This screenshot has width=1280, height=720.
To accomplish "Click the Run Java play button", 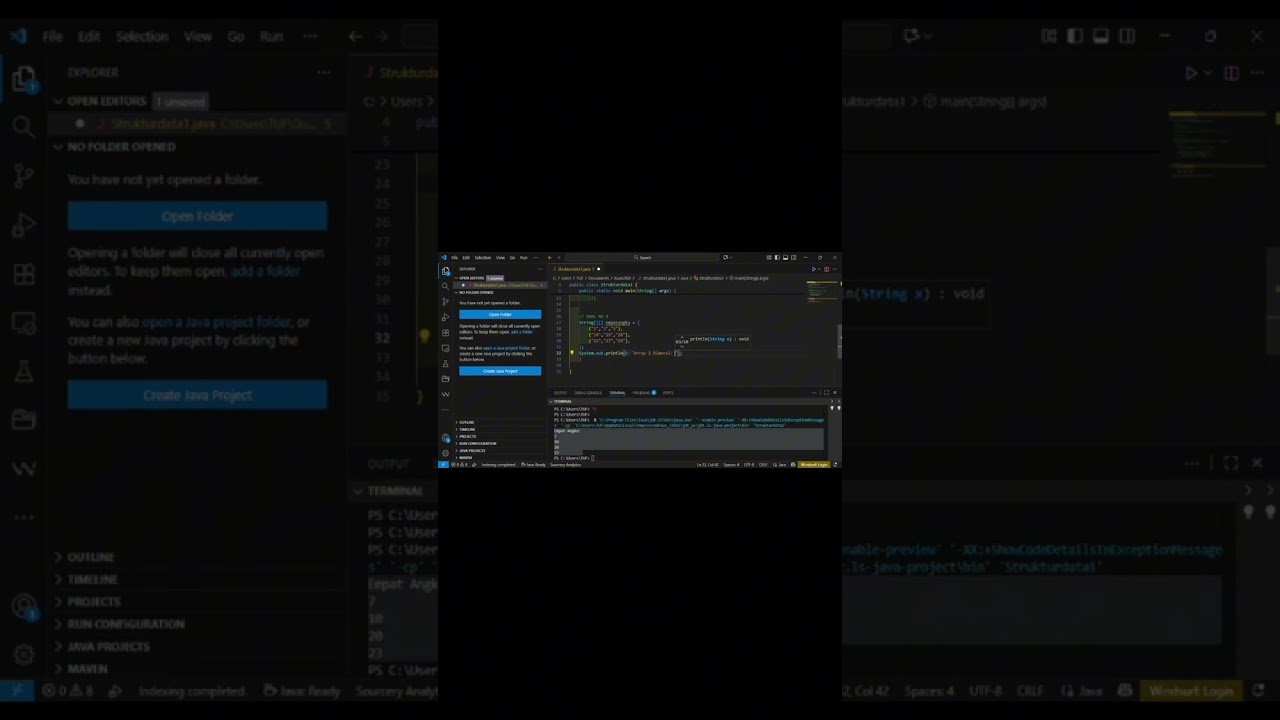I will coord(813,269).
